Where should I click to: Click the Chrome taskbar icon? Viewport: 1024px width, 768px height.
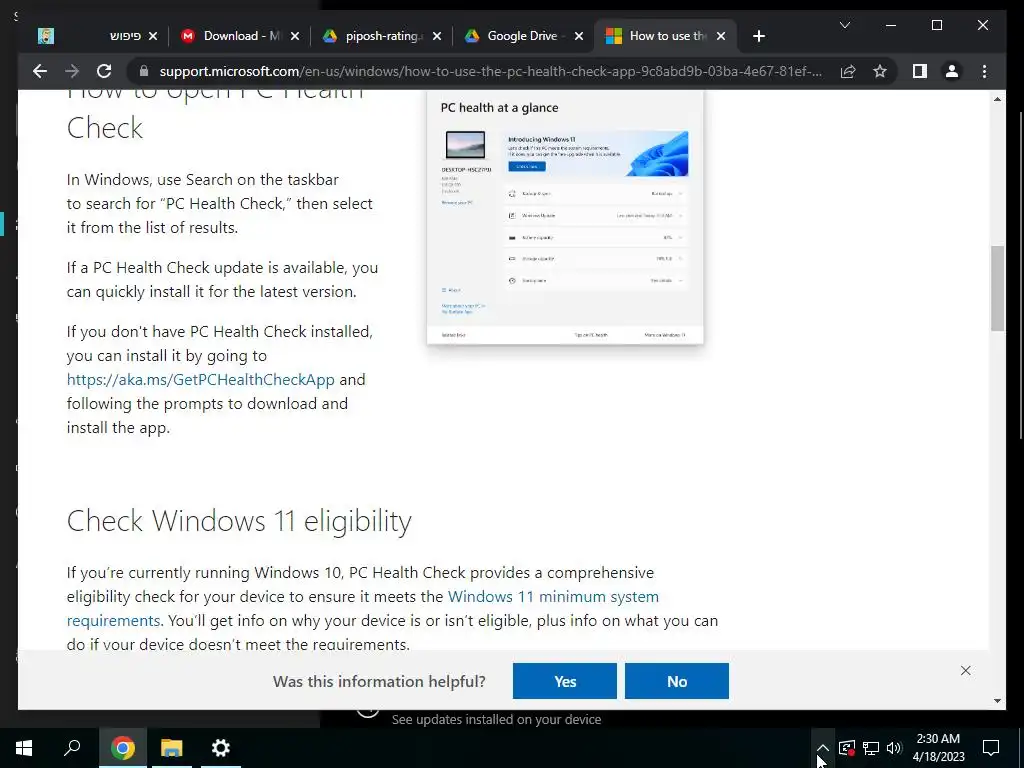point(122,748)
